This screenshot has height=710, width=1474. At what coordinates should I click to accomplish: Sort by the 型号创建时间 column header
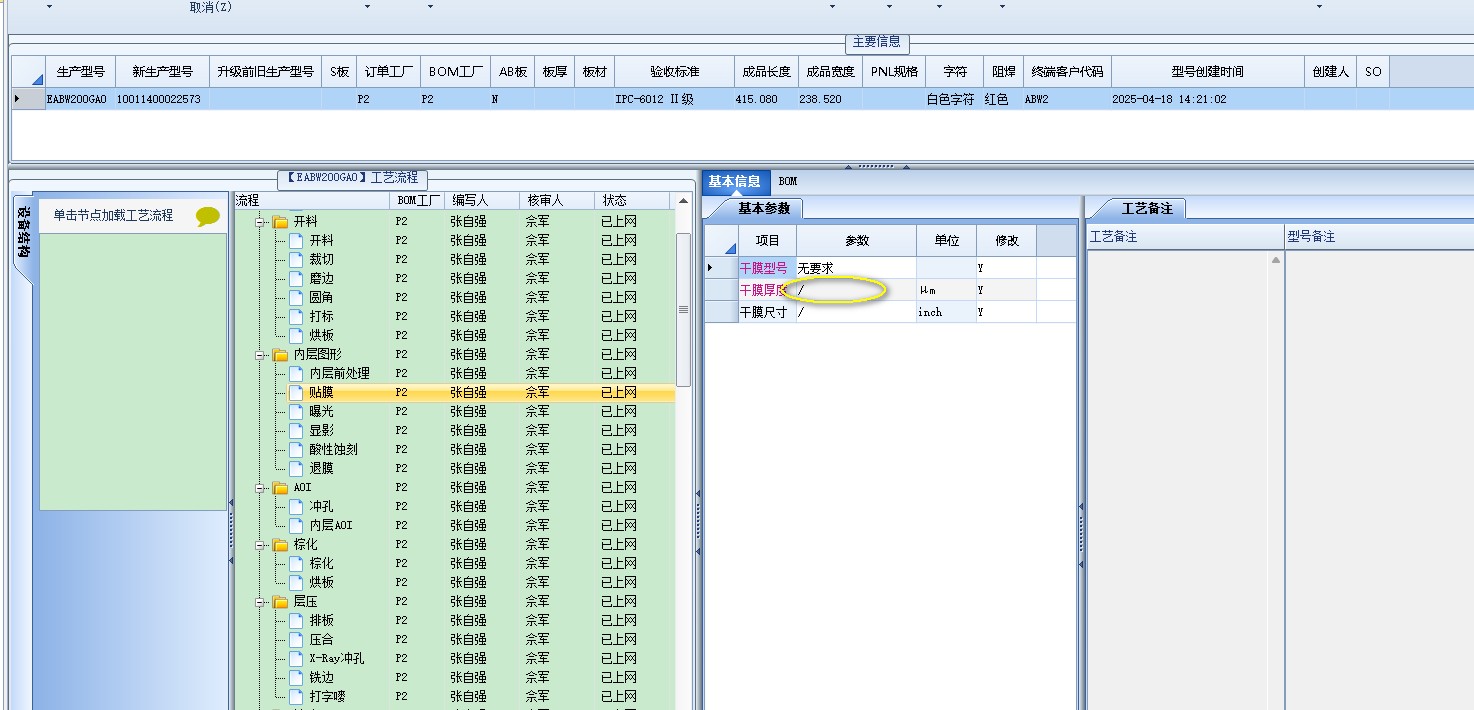(x=1208, y=72)
